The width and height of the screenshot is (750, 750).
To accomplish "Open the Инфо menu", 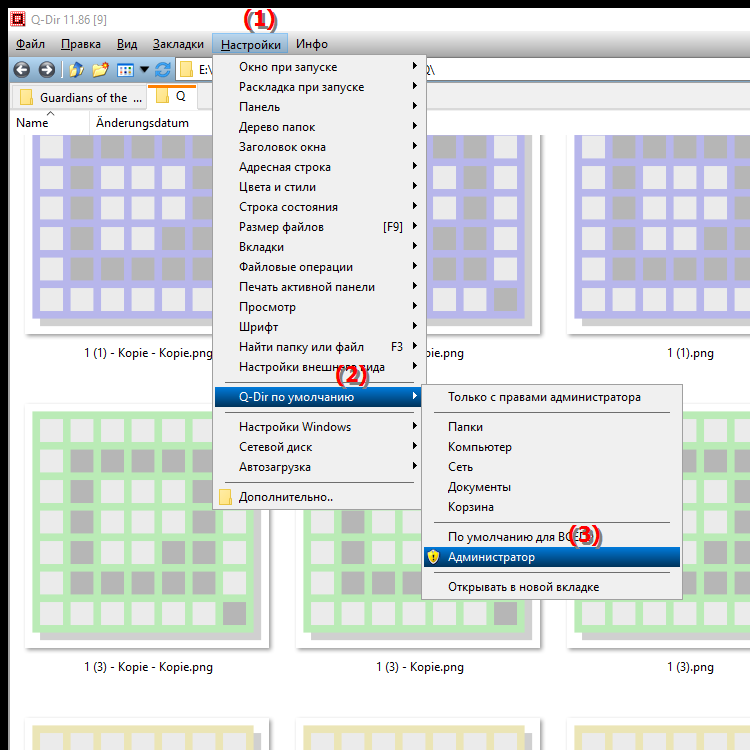I will click(312, 44).
